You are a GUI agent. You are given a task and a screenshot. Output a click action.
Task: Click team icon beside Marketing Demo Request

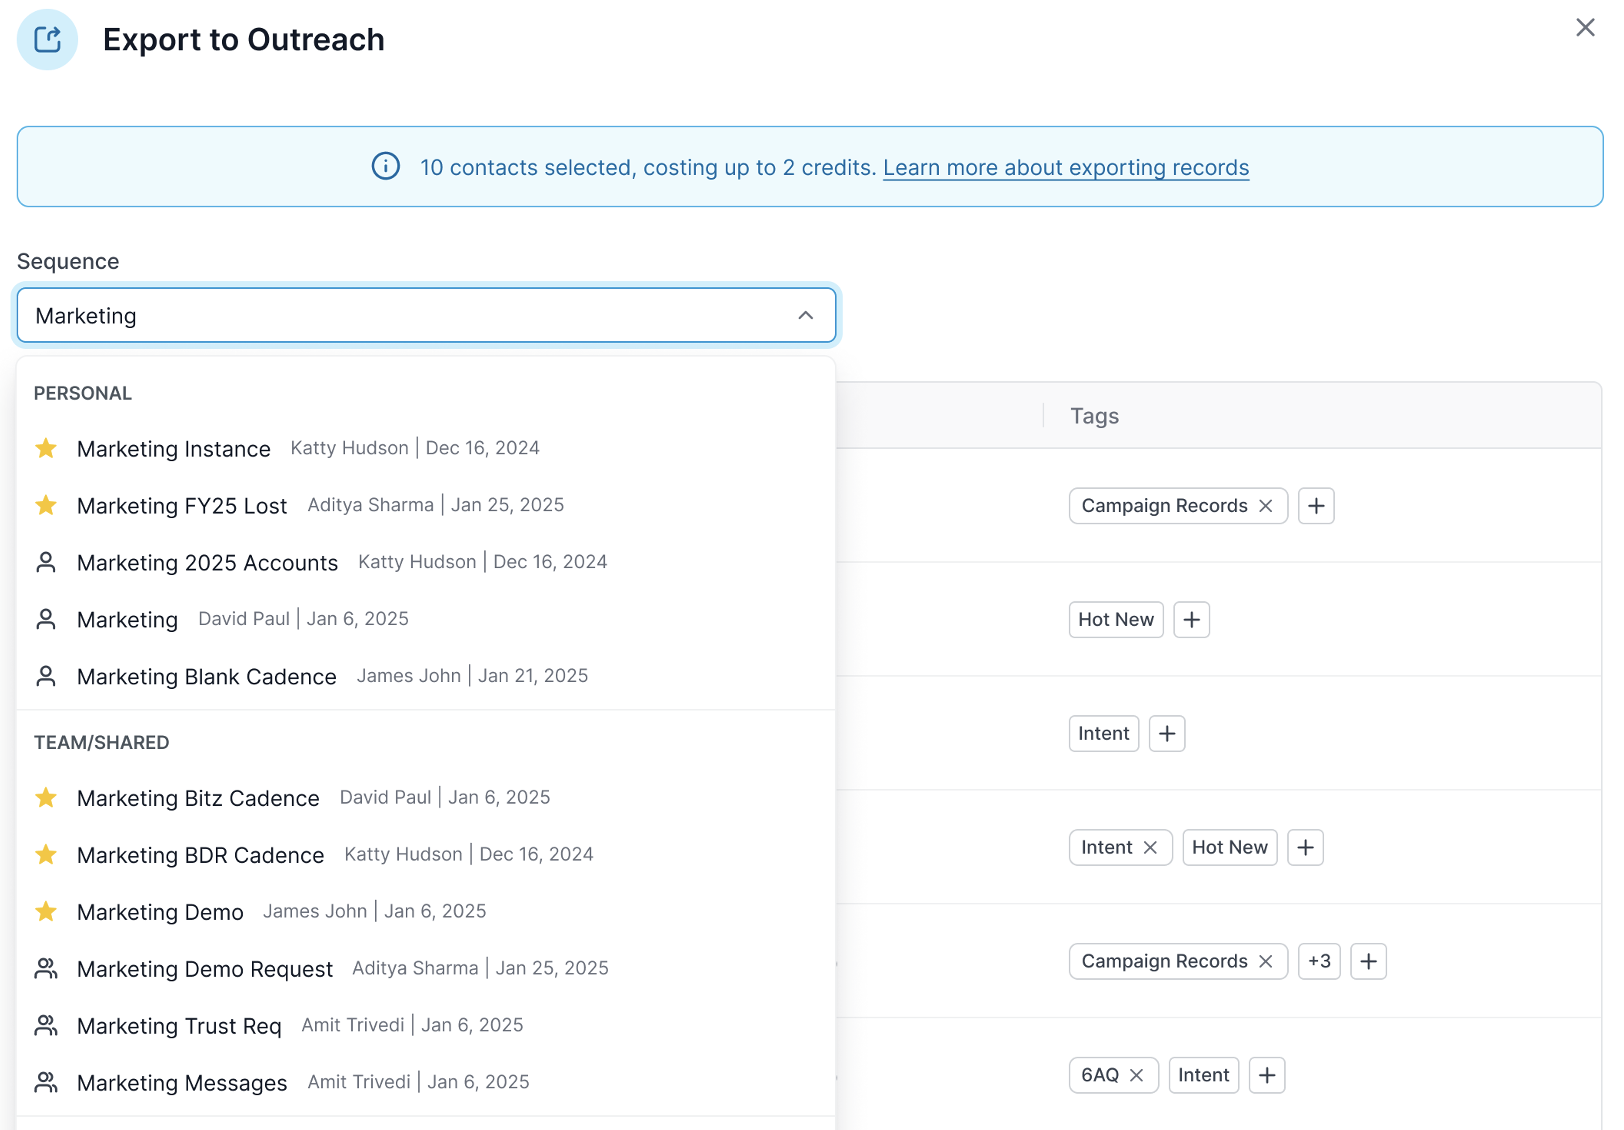click(46, 968)
